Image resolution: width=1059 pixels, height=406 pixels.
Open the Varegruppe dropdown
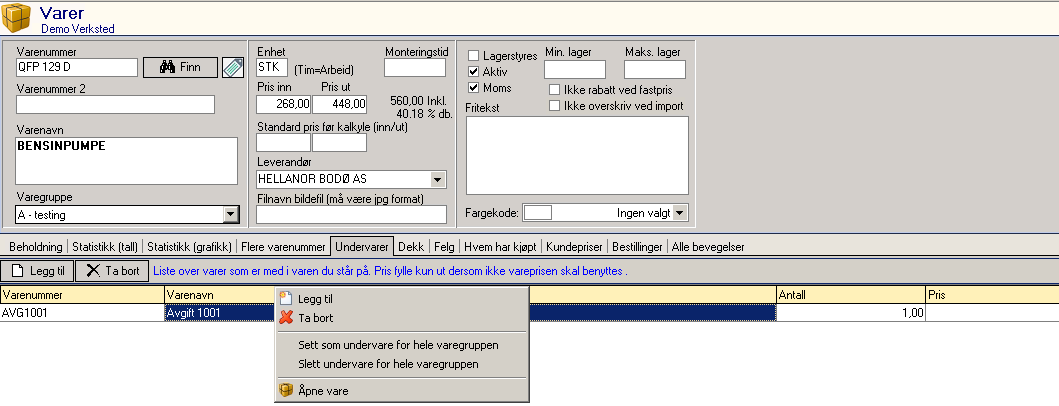(x=232, y=215)
